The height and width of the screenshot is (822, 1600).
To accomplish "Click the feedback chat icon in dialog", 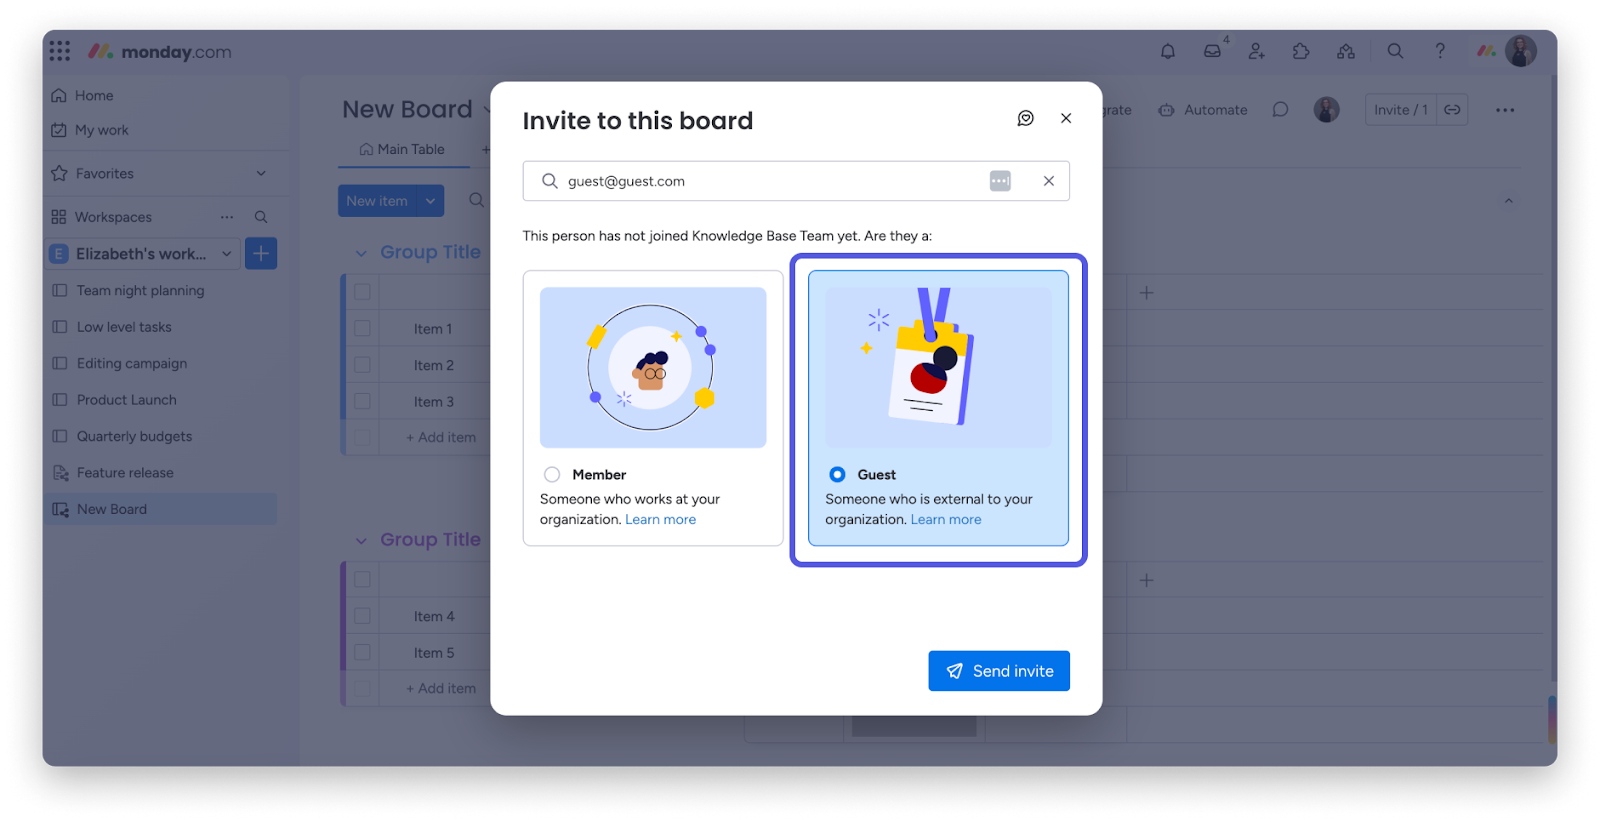I will (1026, 118).
